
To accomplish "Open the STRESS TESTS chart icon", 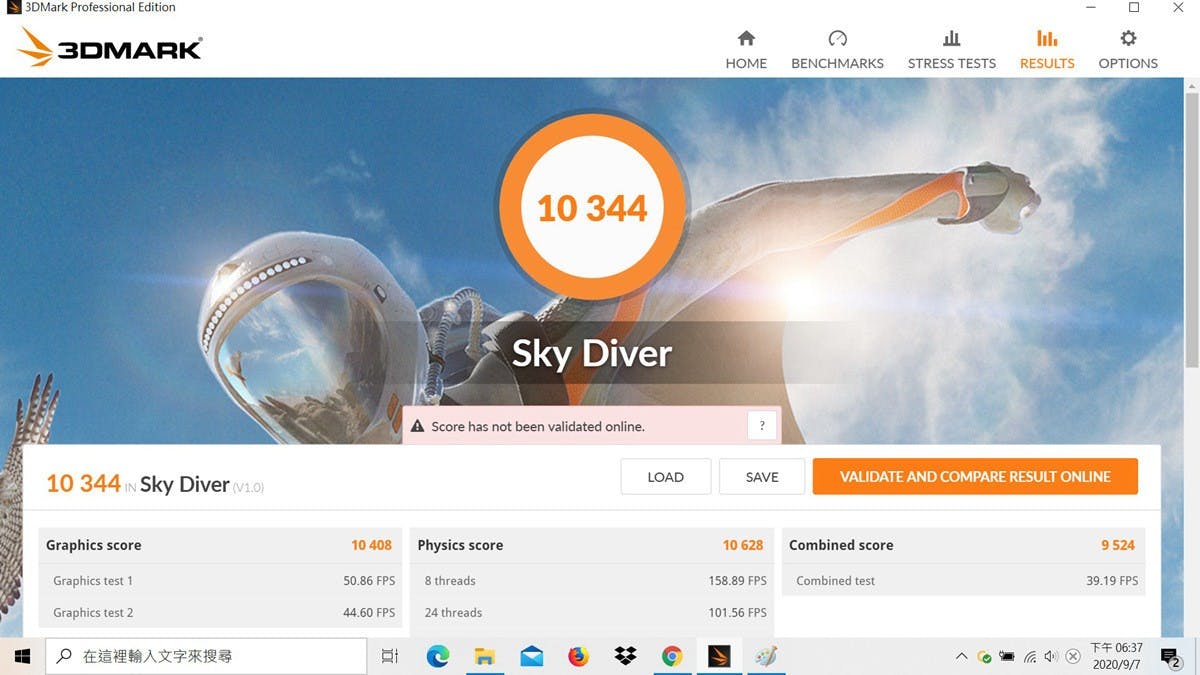I will click(952, 38).
